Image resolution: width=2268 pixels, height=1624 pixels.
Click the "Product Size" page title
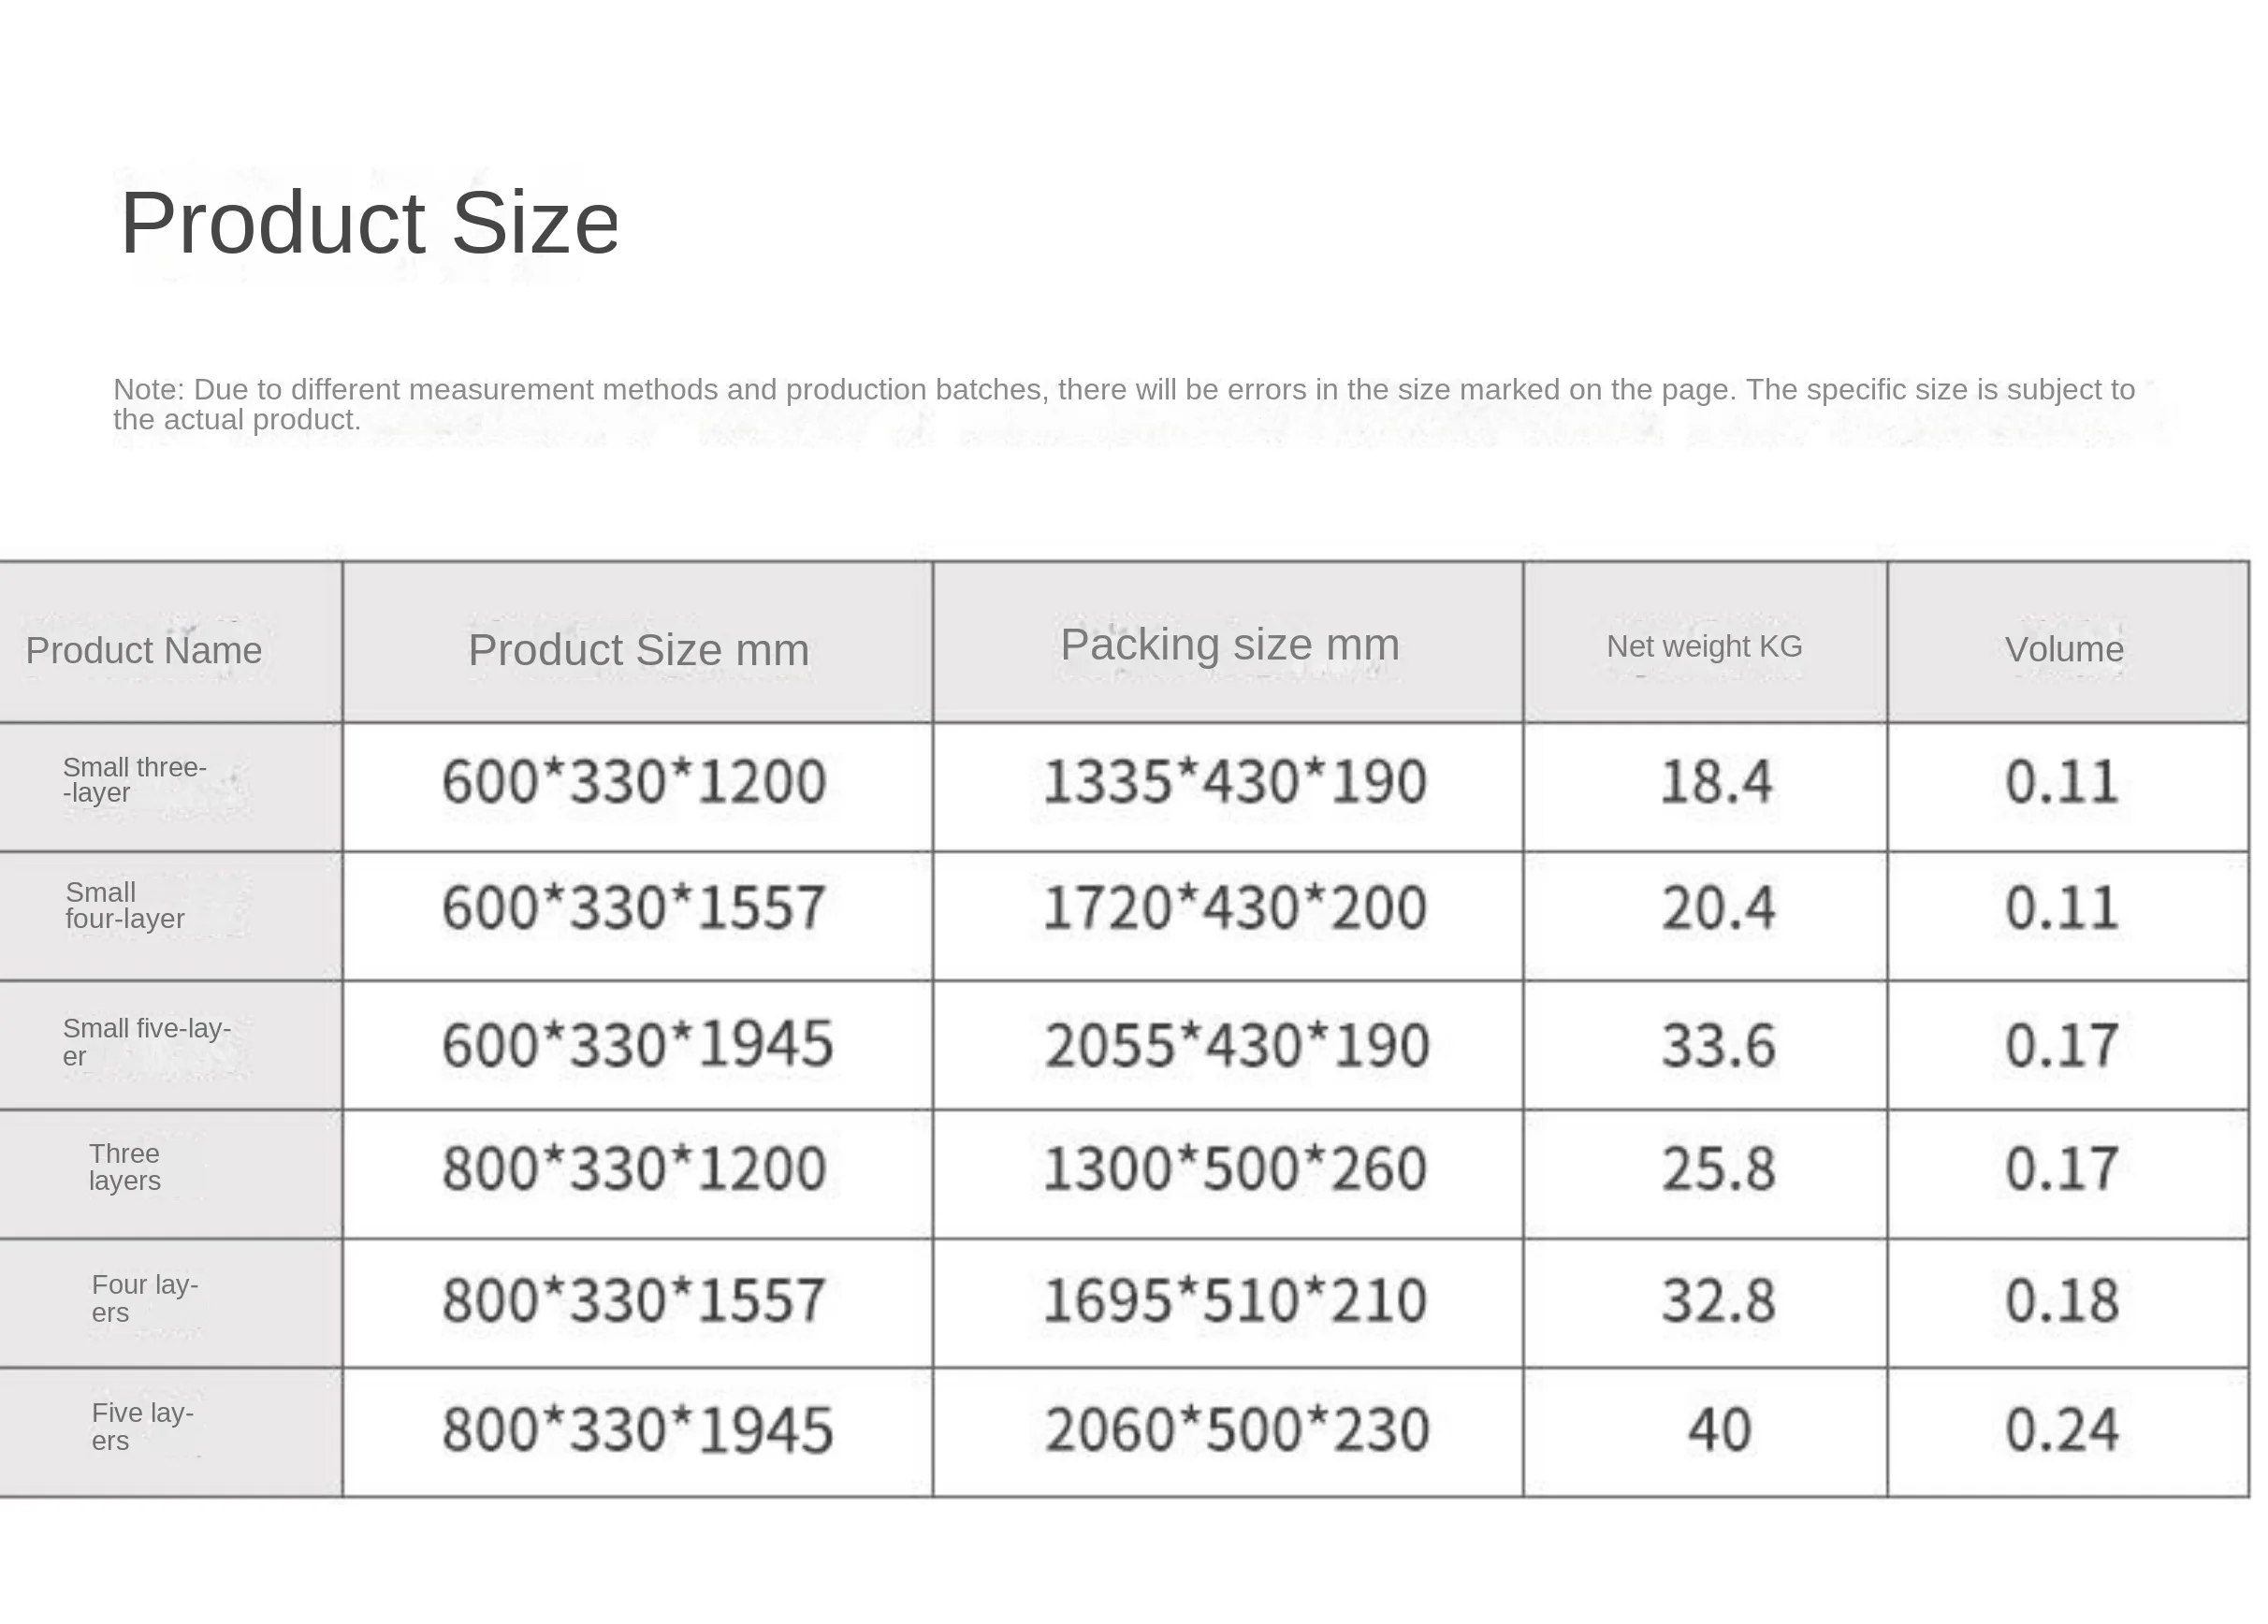[369, 223]
